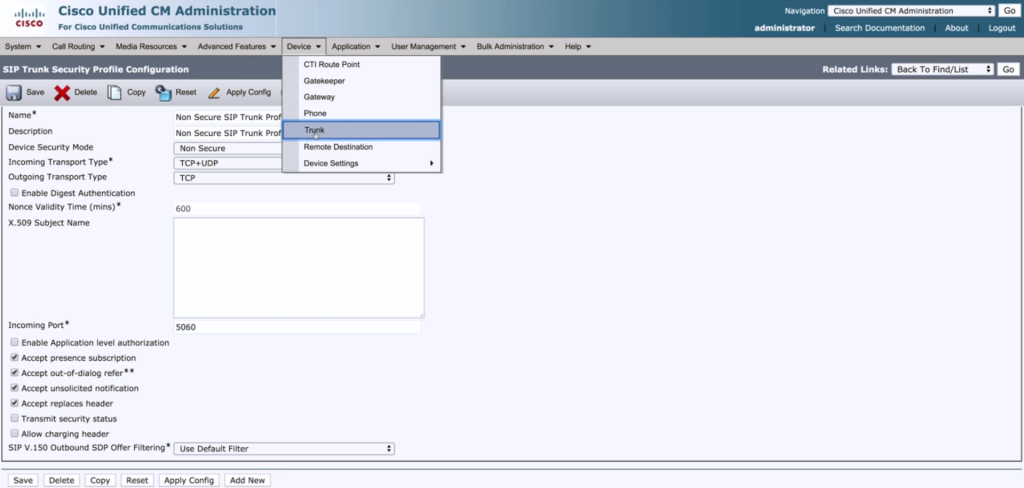Click the Search Documentation link
1024x488 pixels.
(880, 28)
